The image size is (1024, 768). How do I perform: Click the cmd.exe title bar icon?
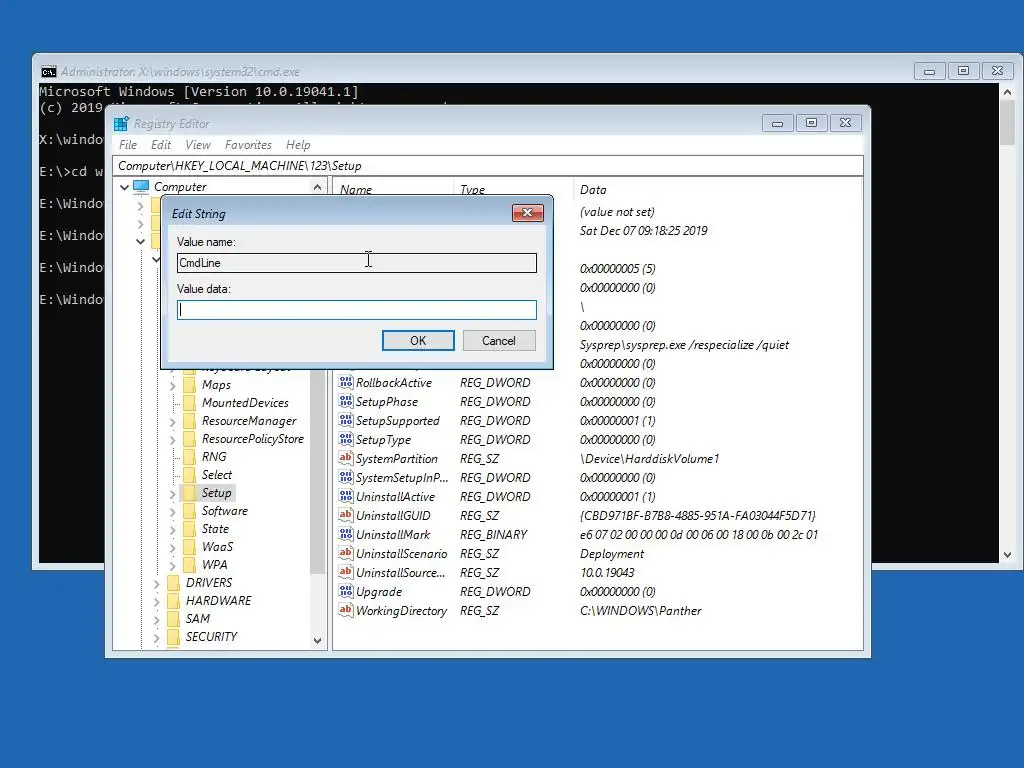click(x=48, y=72)
